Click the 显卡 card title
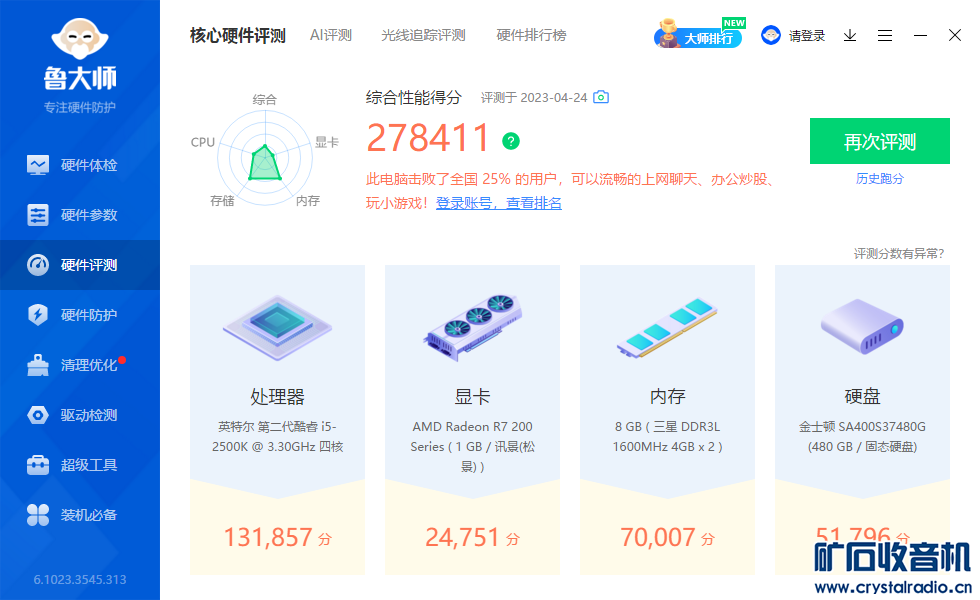980x600 pixels. coord(472,396)
